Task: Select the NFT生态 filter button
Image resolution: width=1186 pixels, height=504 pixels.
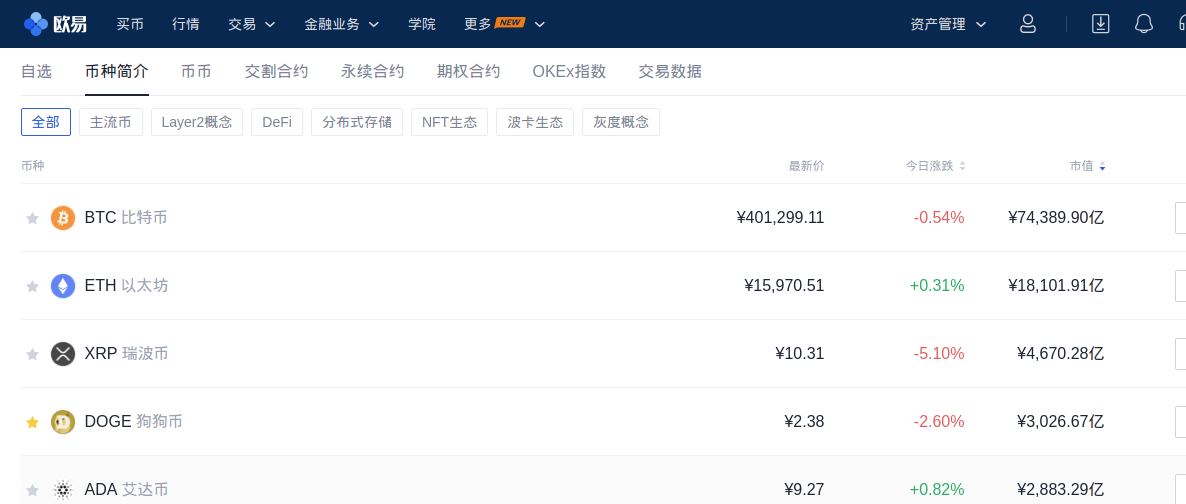Action: (449, 122)
